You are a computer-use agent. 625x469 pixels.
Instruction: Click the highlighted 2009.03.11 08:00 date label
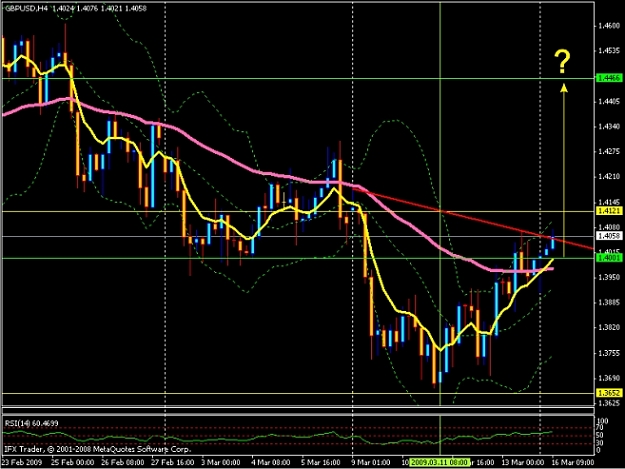[439, 462]
